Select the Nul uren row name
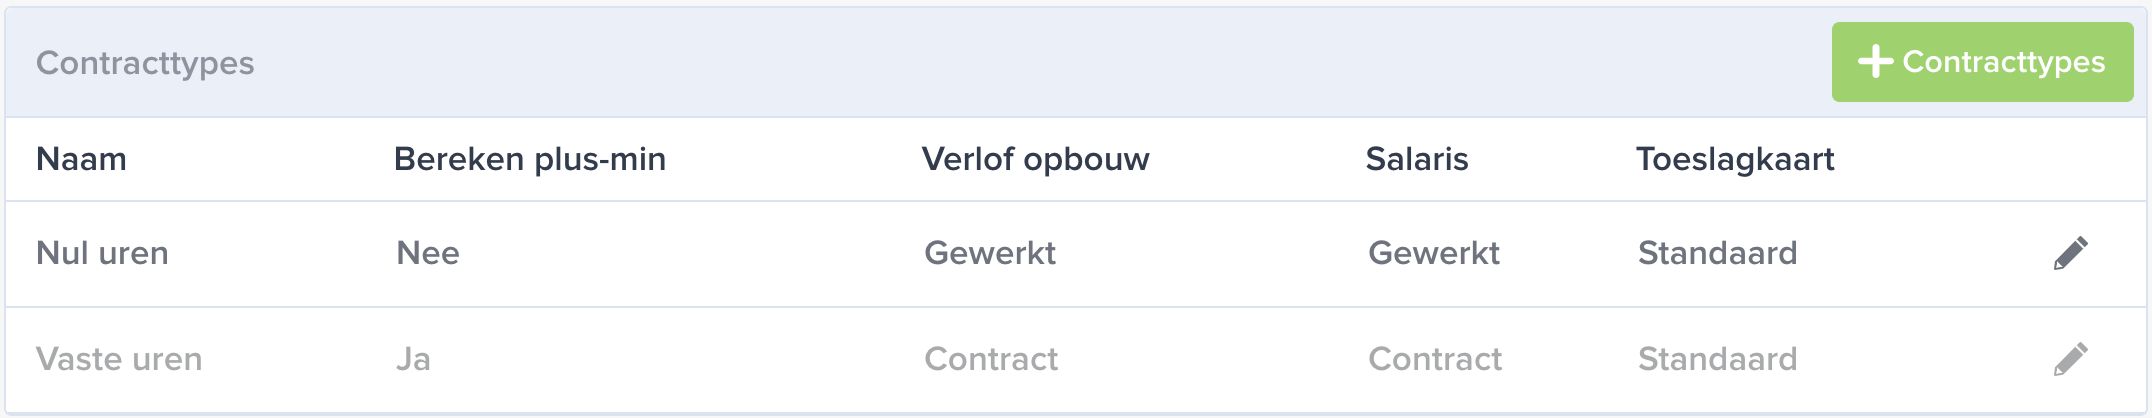The width and height of the screenshot is (2152, 418). tap(102, 253)
